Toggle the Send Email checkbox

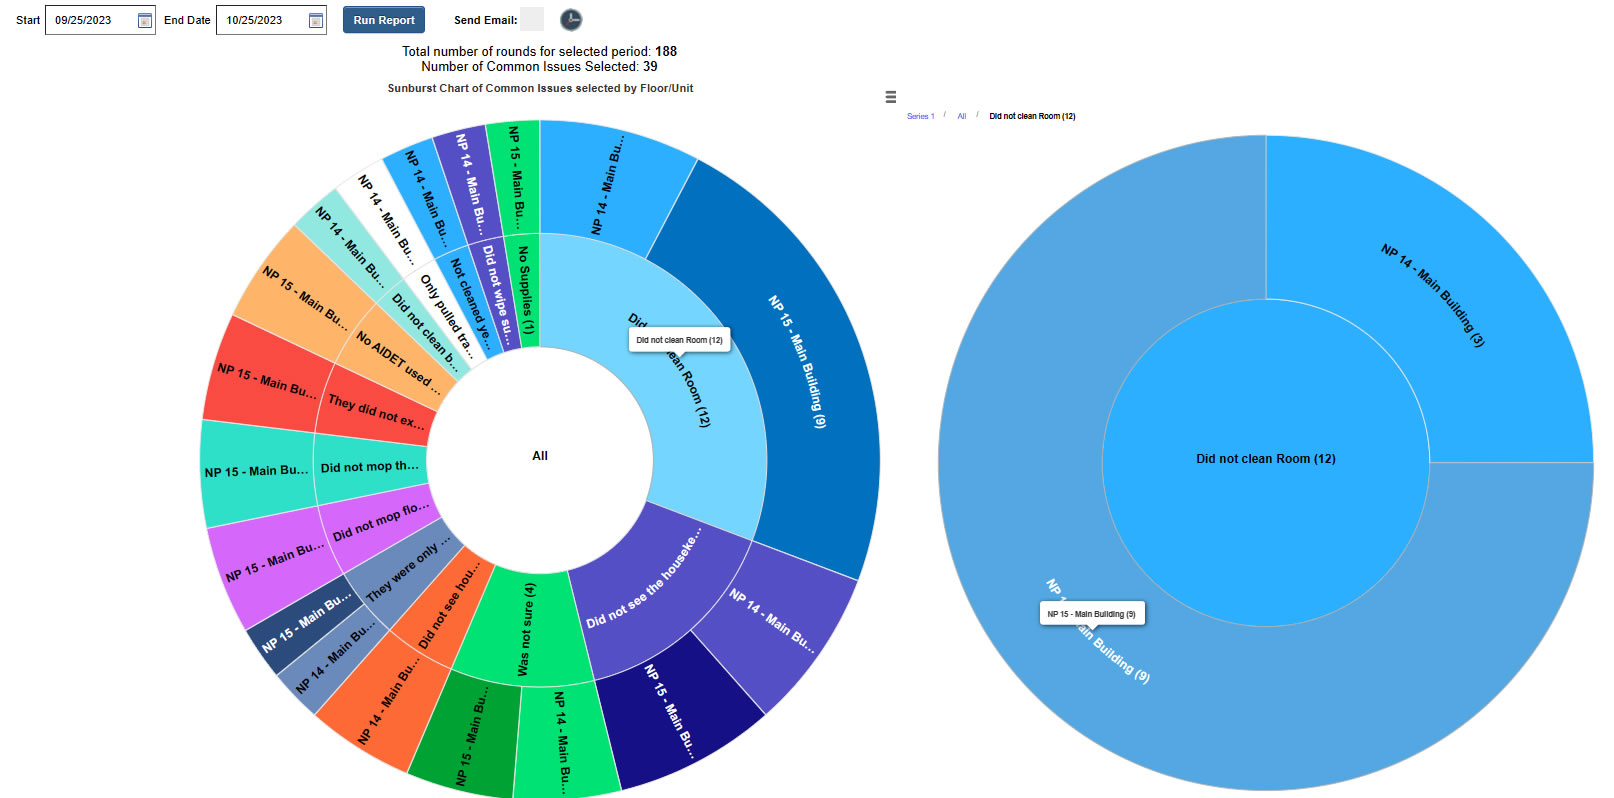(x=532, y=20)
